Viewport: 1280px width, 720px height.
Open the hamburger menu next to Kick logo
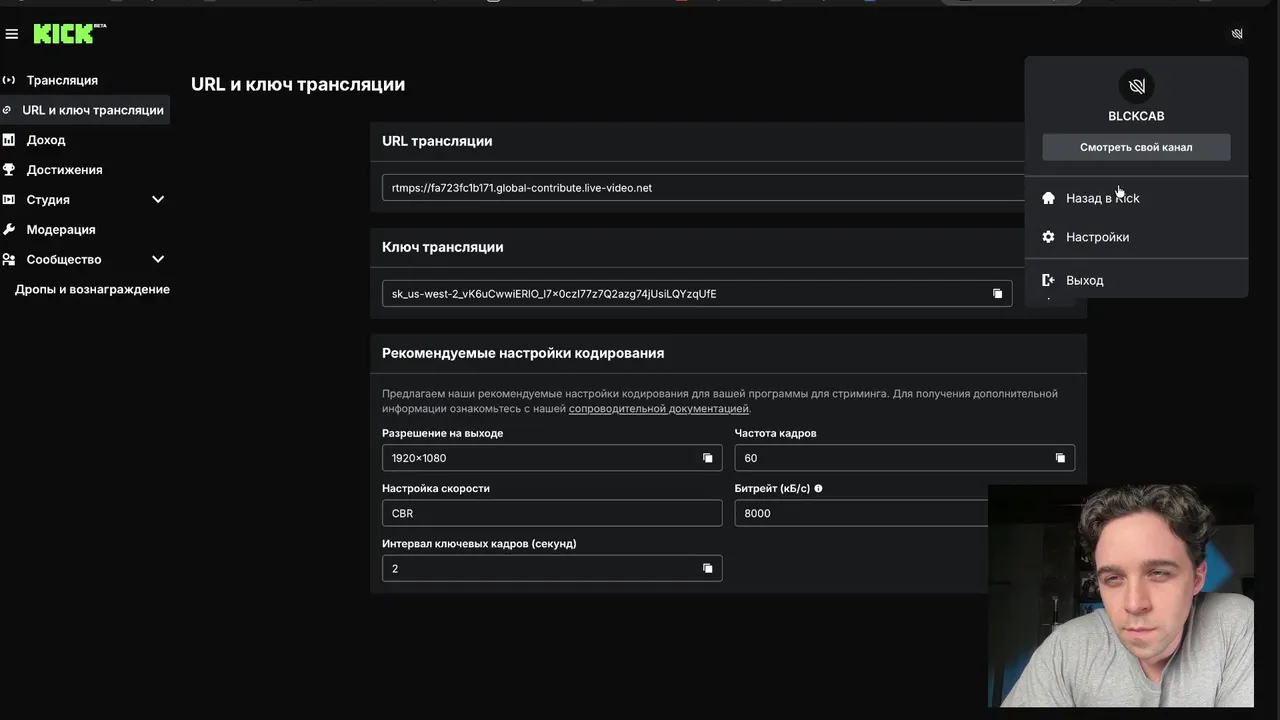(12, 34)
